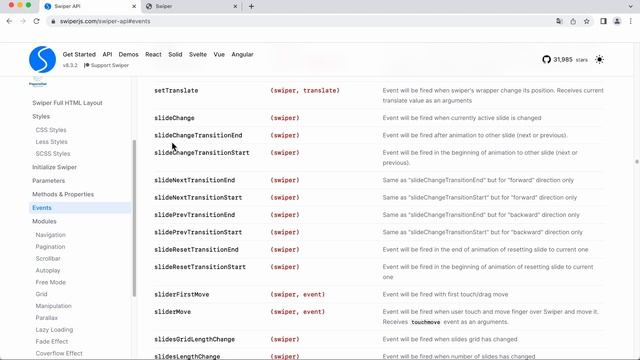Open Styles section in sidebar
640x360 pixels.
(41, 116)
